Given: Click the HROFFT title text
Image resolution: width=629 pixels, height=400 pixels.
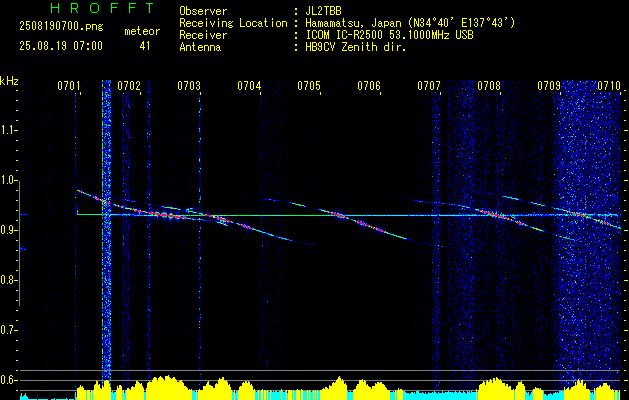Looking at the screenshot, I should tap(102, 8).
